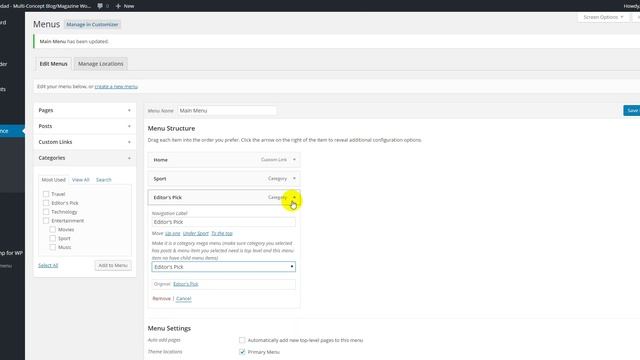This screenshot has height=360, width=640.
Task: Move item Up one
Action: [x=173, y=233]
